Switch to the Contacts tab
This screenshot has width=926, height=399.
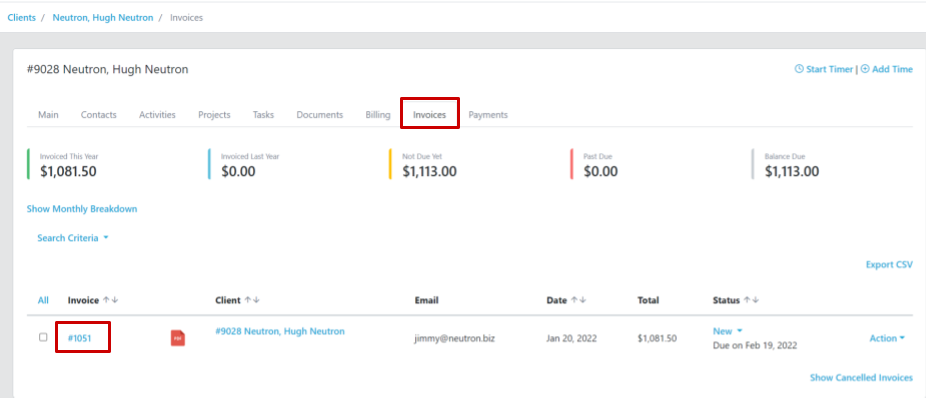click(x=99, y=115)
